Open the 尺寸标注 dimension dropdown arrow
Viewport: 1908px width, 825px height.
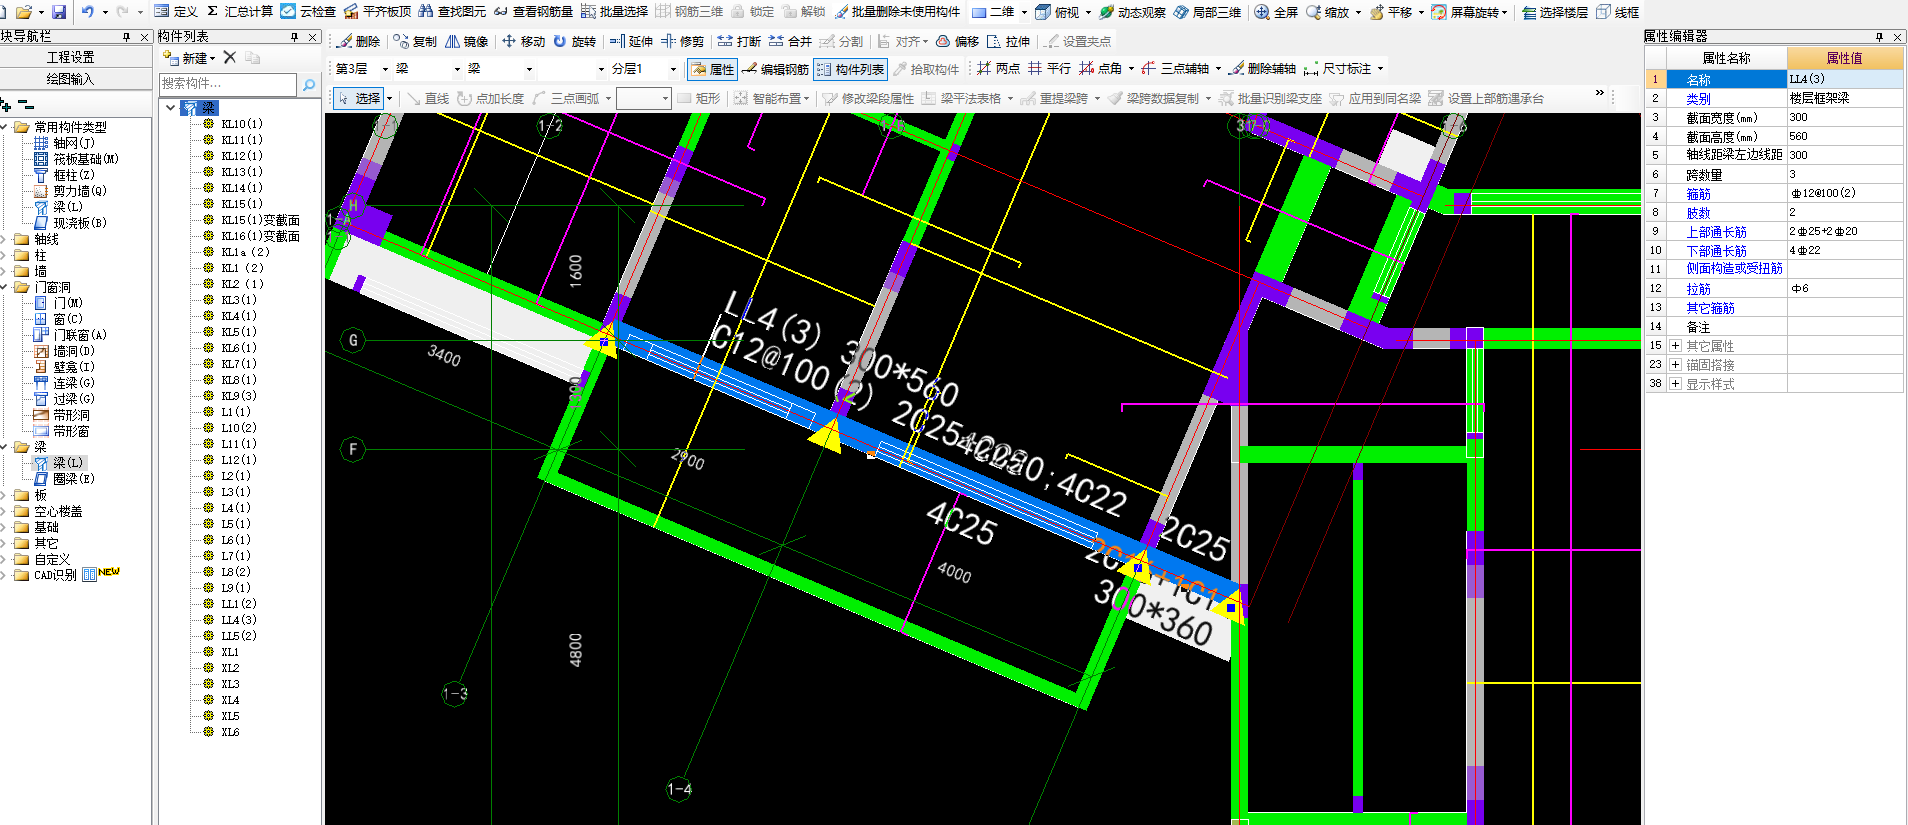[1380, 68]
